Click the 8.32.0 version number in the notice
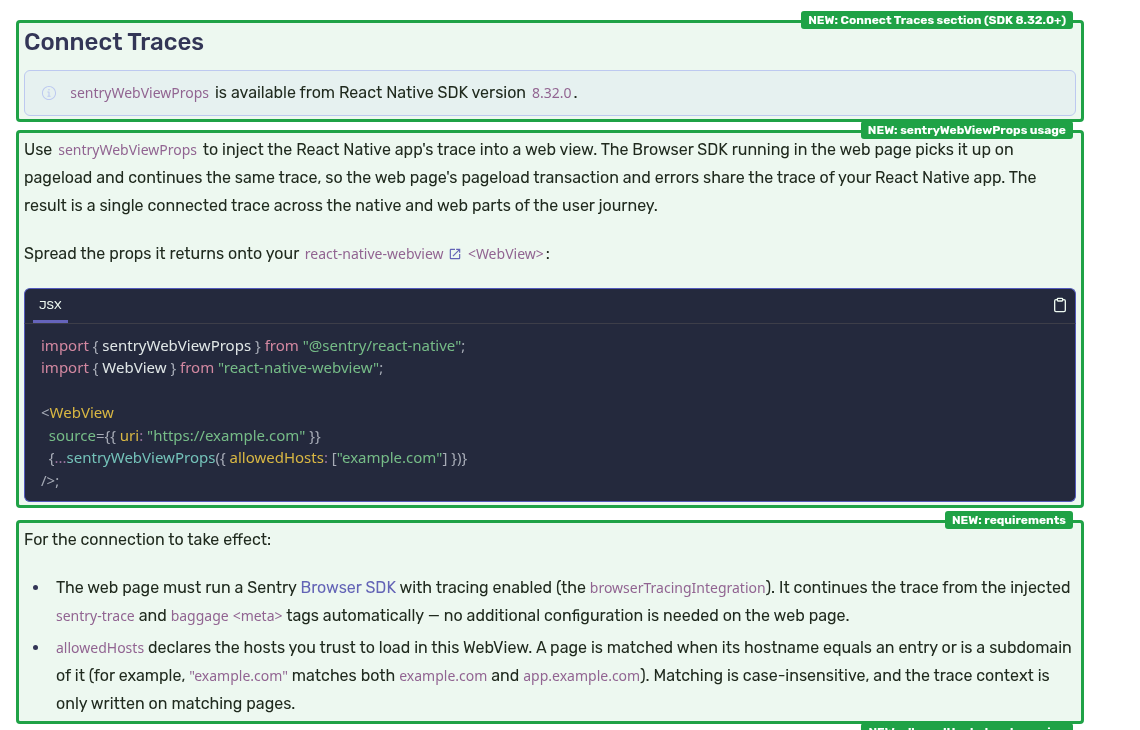The image size is (1140, 730). tap(552, 93)
